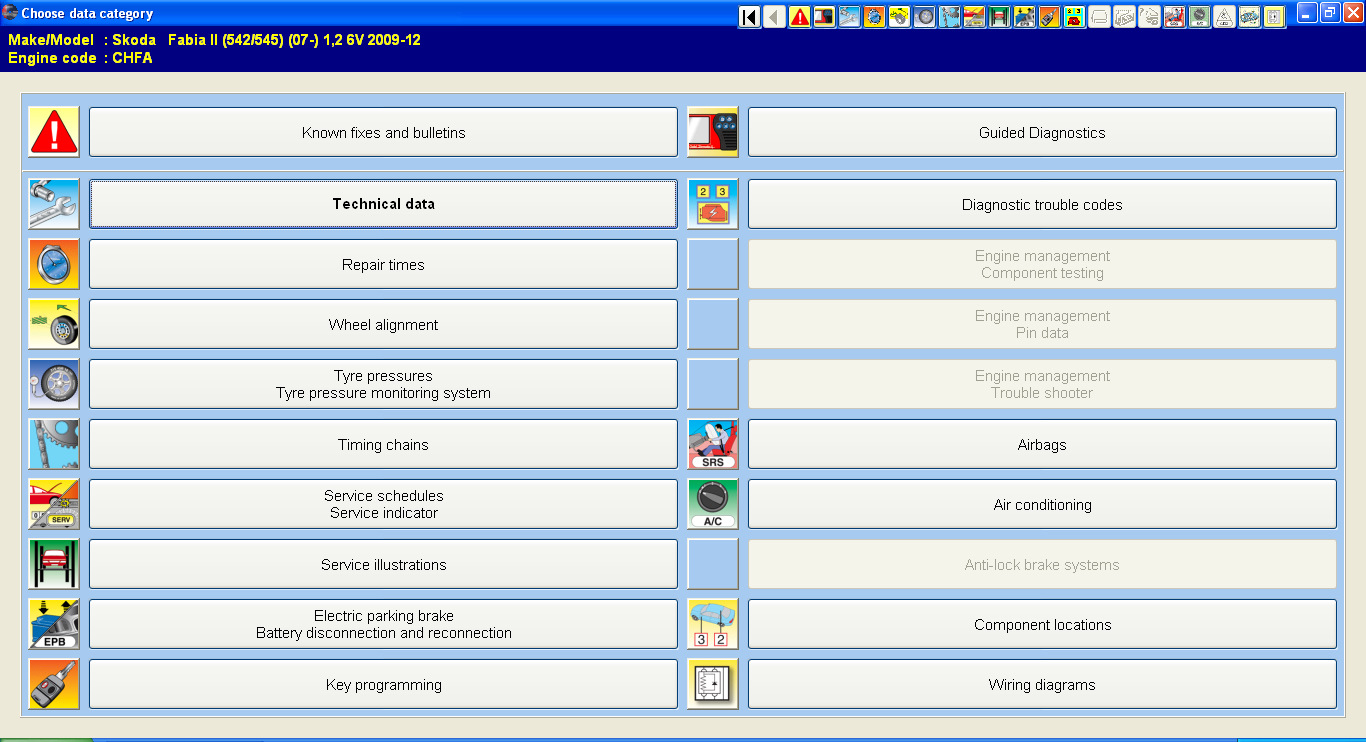Open the Guided Diagnostics button
This screenshot has width=1366, height=742.
click(1042, 132)
